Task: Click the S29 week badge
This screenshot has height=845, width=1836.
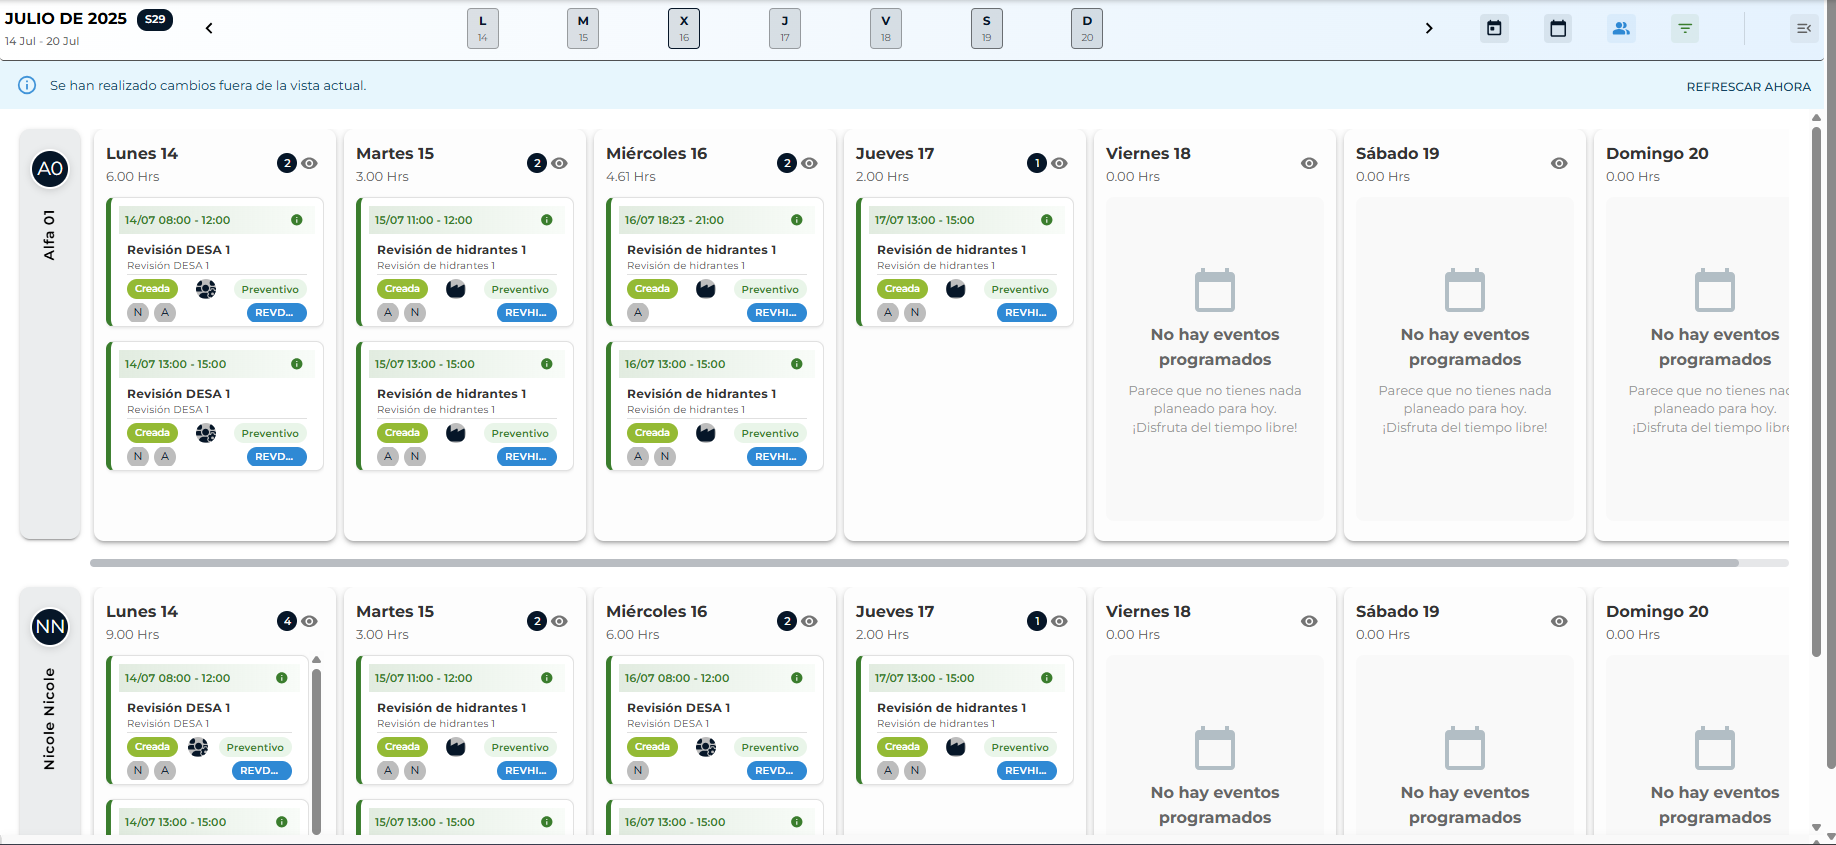Action: [155, 19]
